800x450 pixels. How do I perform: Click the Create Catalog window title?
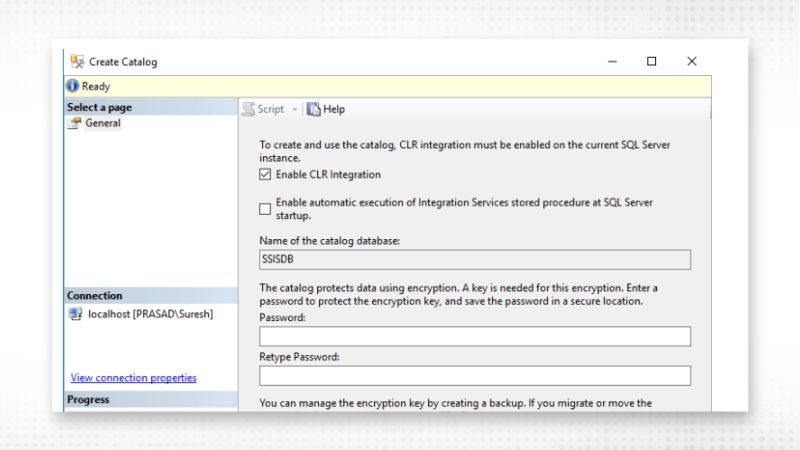click(x=123, y=62)
